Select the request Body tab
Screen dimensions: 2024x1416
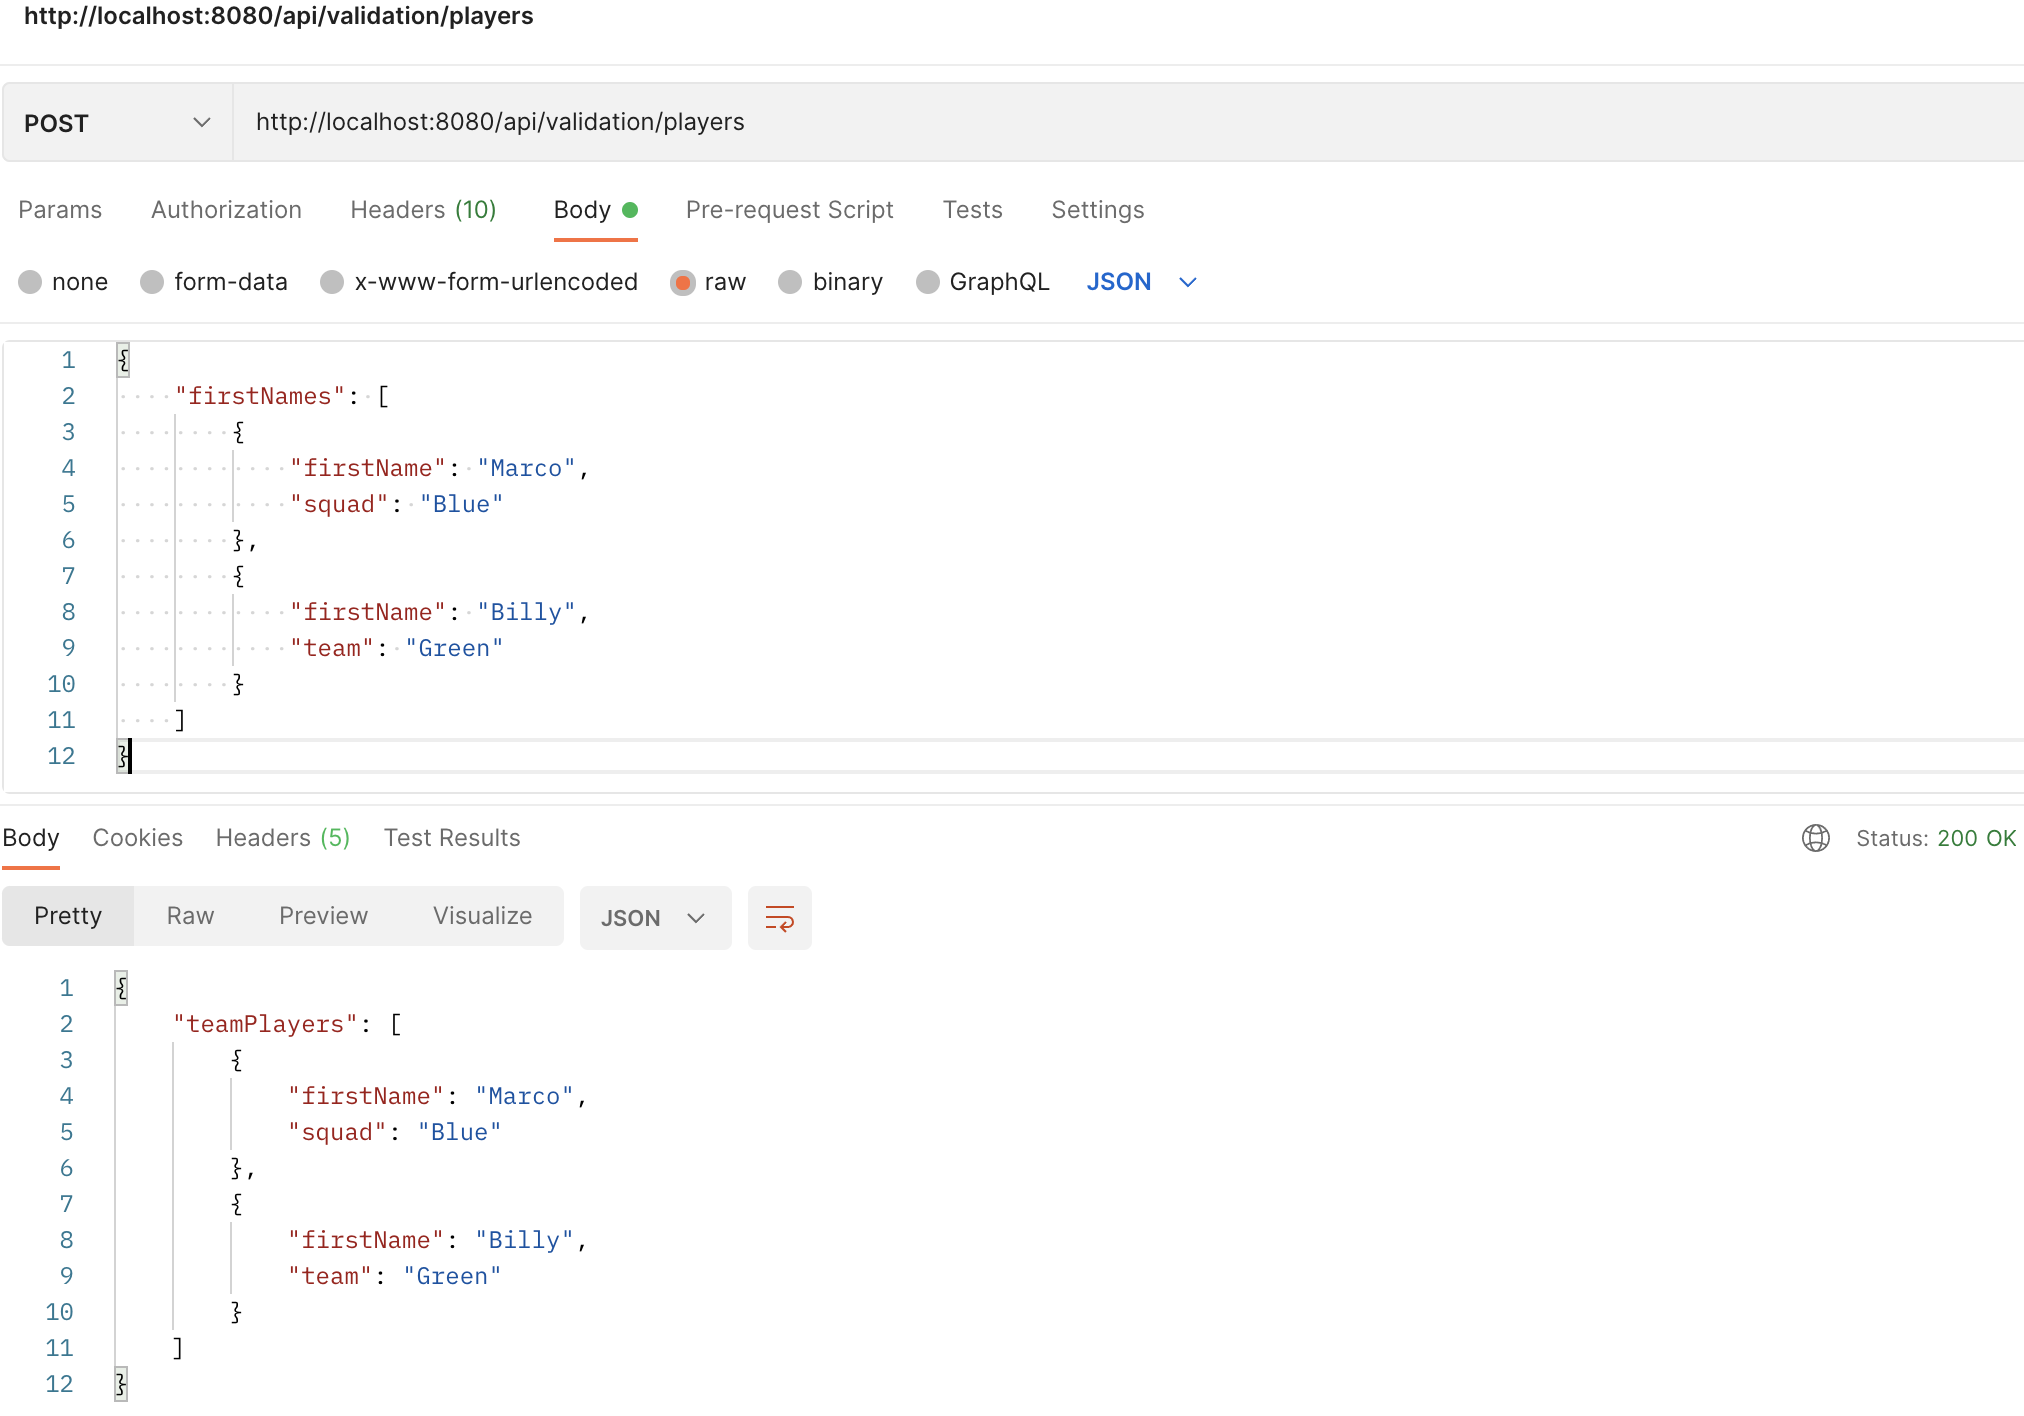(x=595, y=210)
